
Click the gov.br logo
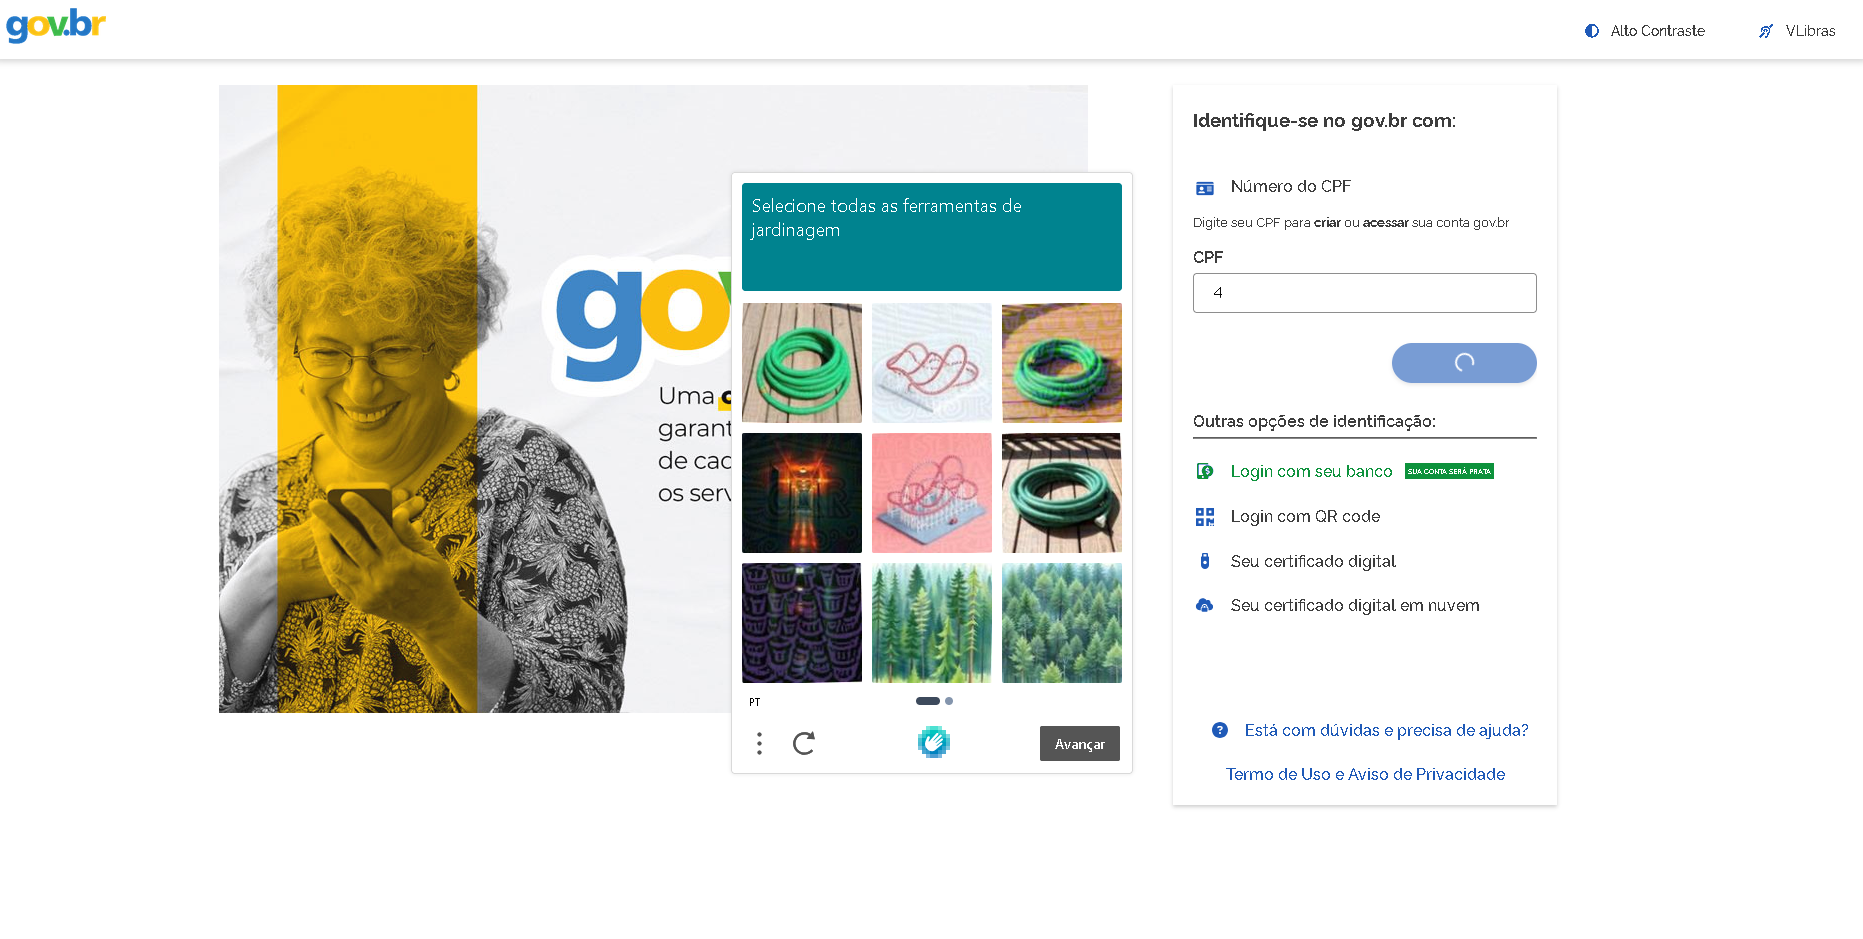pos(56,25)
